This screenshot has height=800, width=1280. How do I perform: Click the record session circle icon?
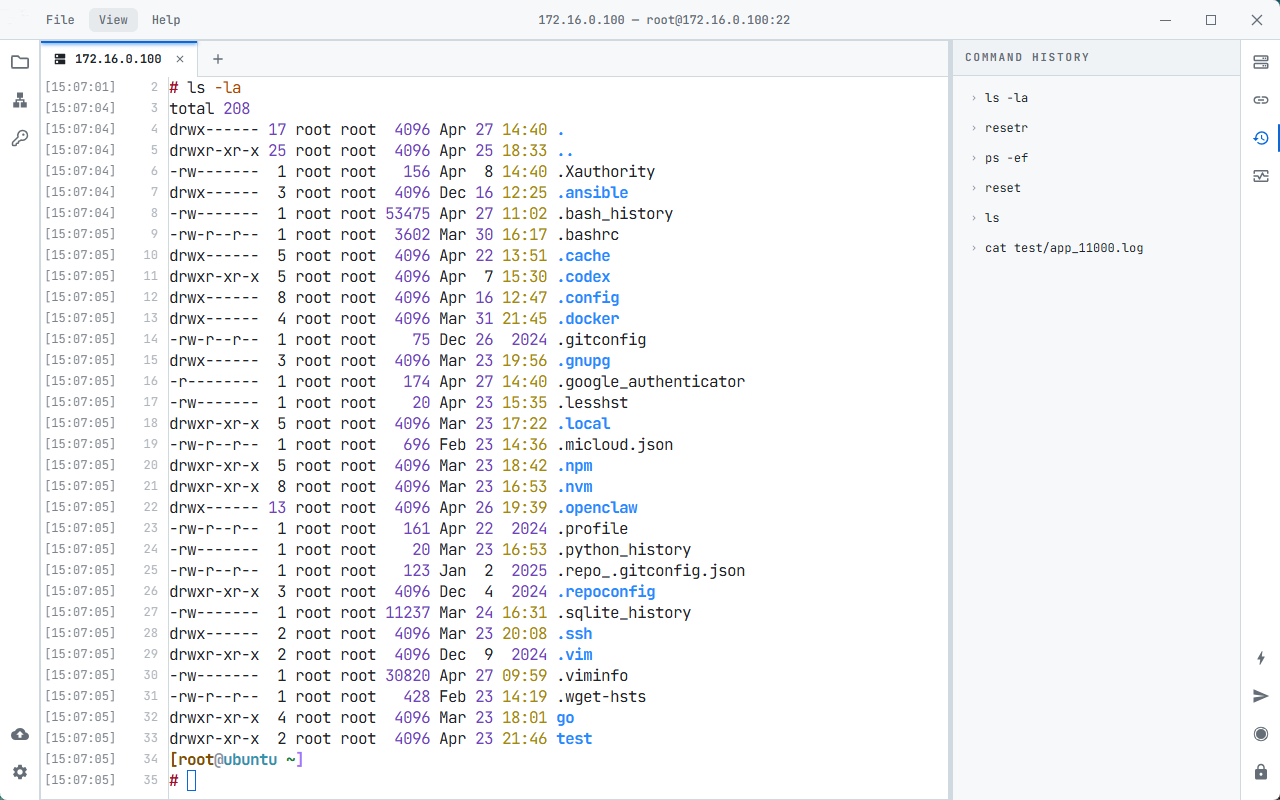pyautogui.click(x=1261, y=734)
